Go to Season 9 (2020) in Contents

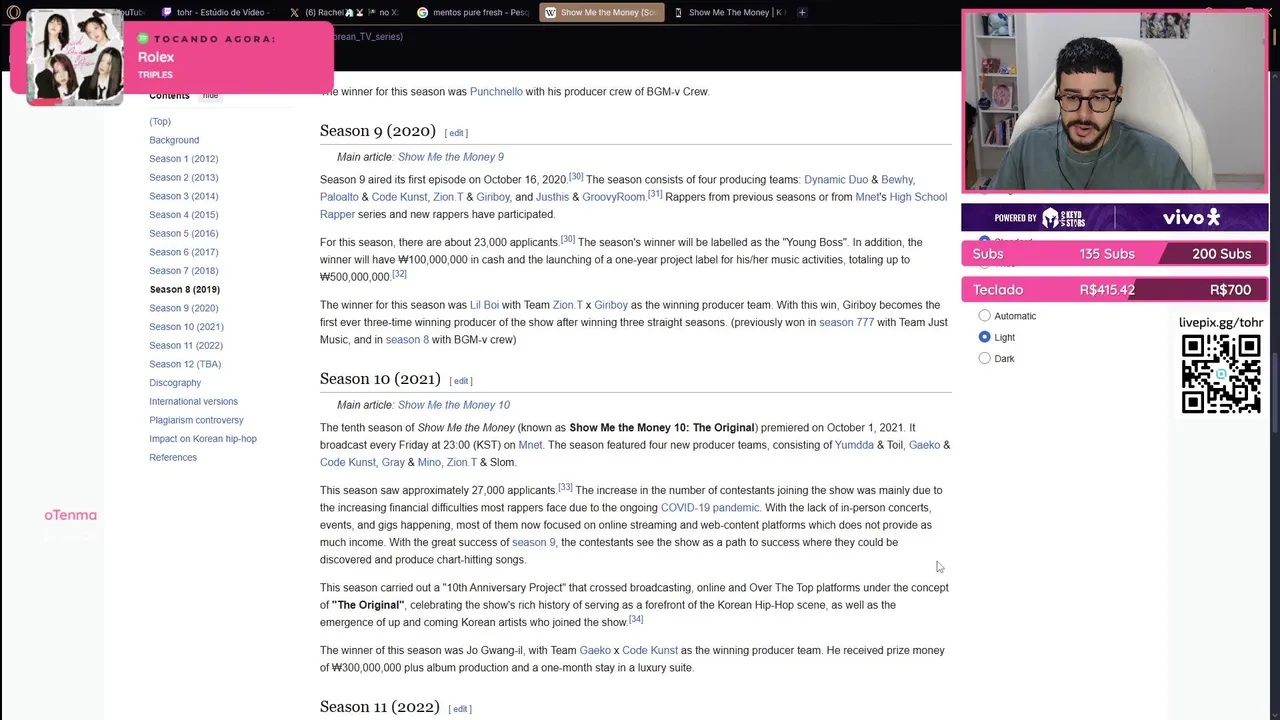click(x=183, y=308)
